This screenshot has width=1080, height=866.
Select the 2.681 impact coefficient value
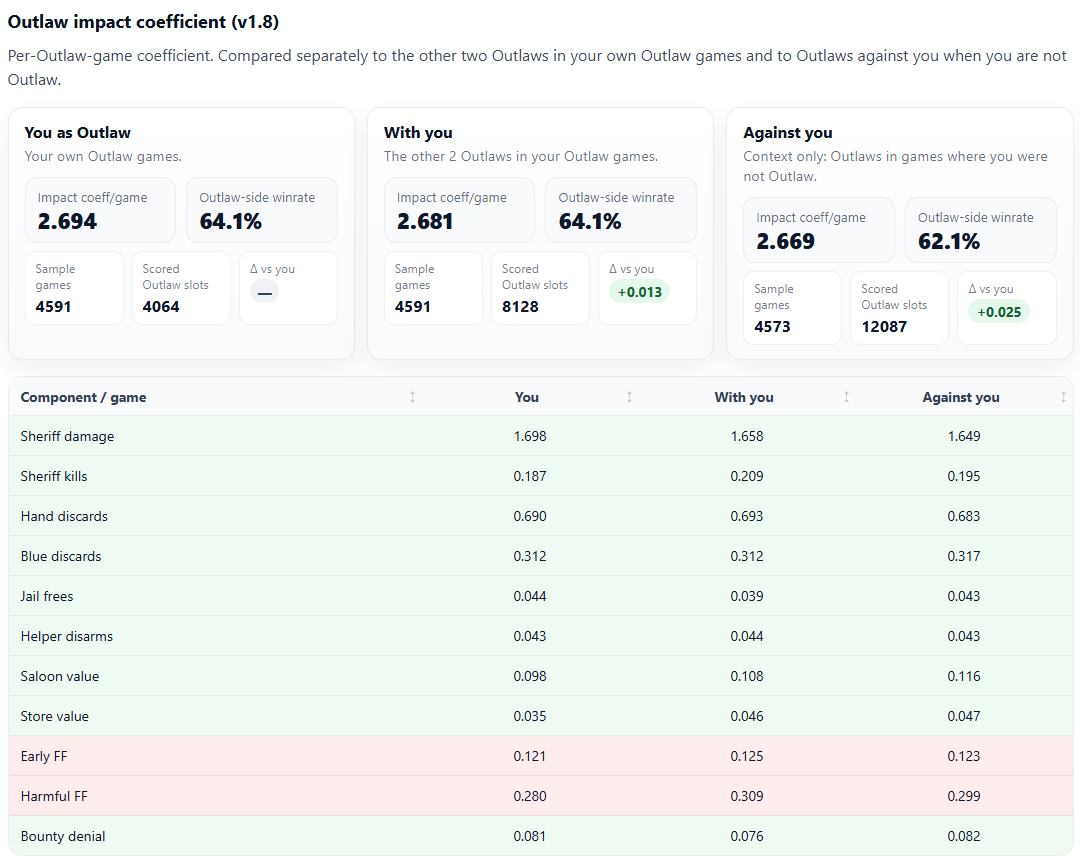click(425, 222)
